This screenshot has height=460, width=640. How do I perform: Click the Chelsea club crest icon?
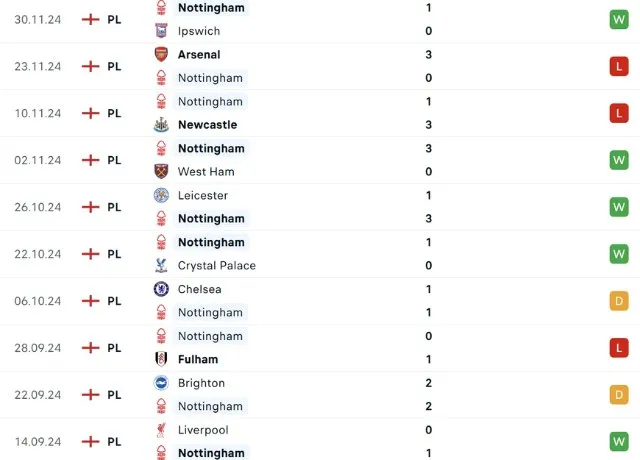[x=160, y=289]
